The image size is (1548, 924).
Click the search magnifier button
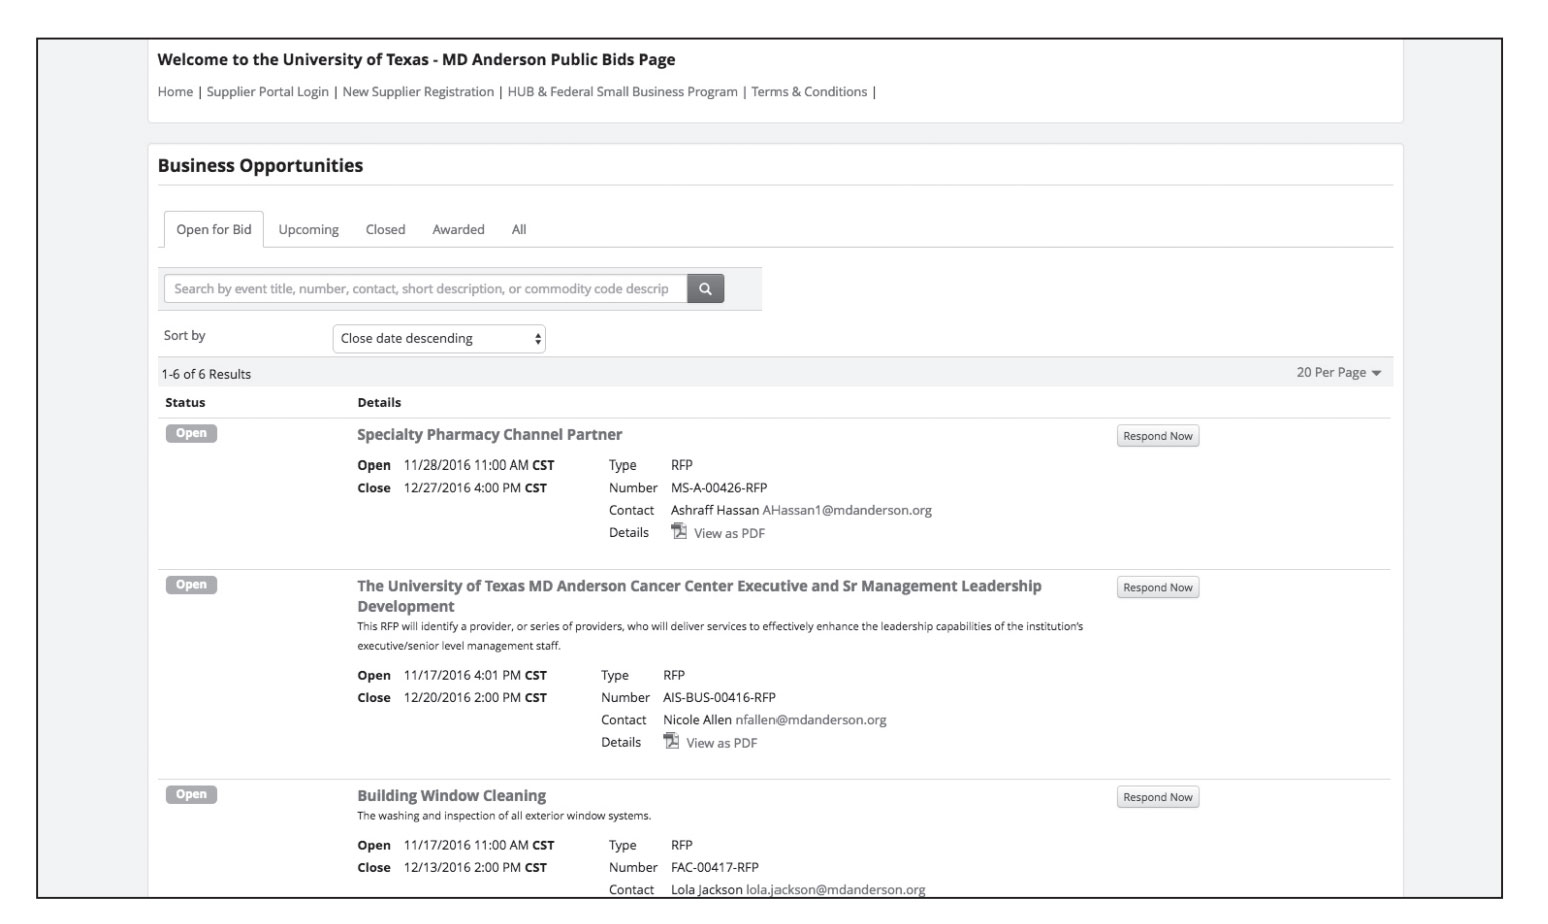(x=705, y=289)
